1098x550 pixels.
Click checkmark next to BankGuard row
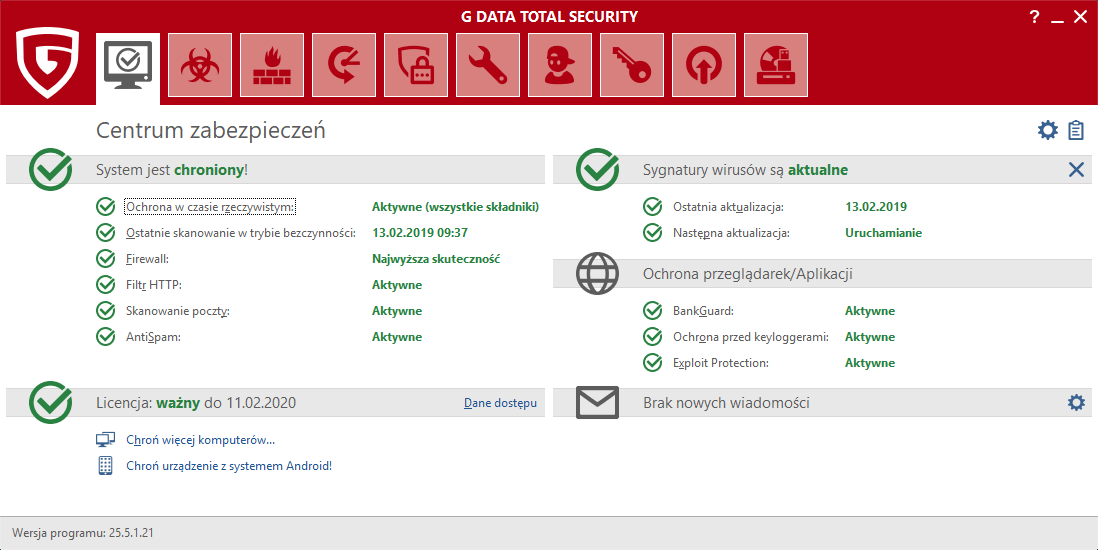pyautogui.click(x=652, y=310)
